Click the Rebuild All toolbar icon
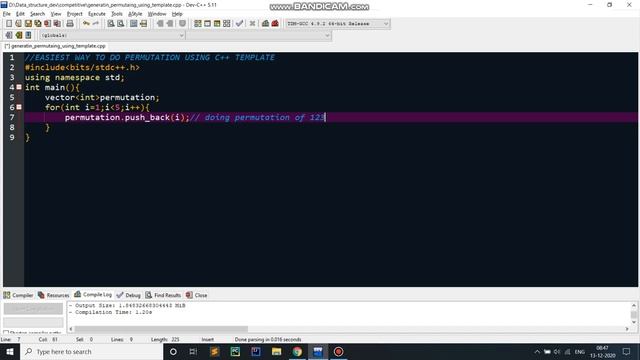640x360 pixels. tap(227, 24)
